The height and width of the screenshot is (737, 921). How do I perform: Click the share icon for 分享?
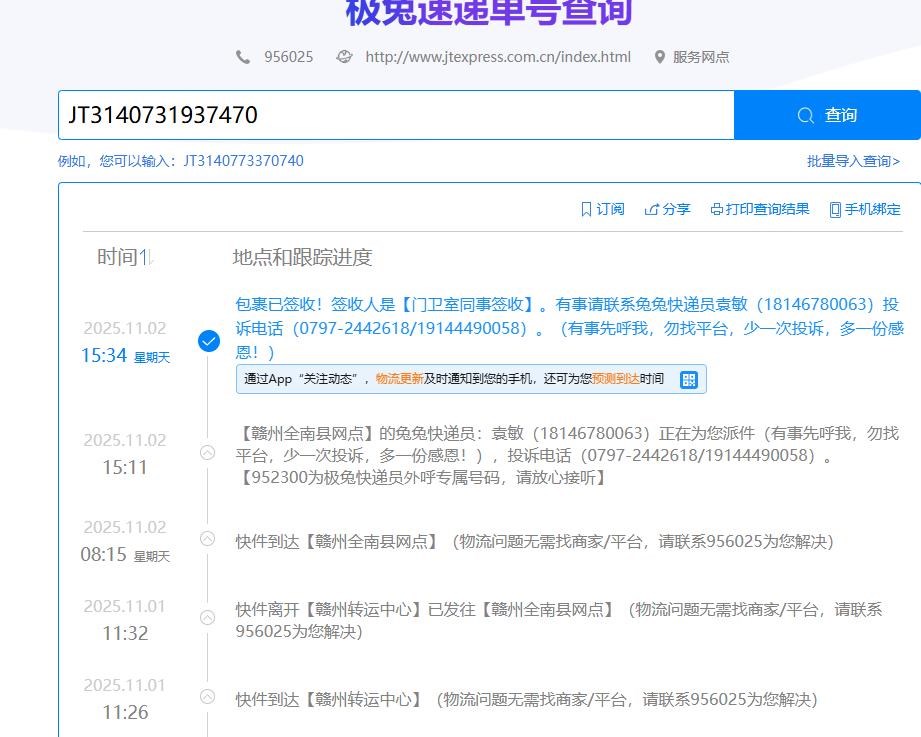click(652, 209)
